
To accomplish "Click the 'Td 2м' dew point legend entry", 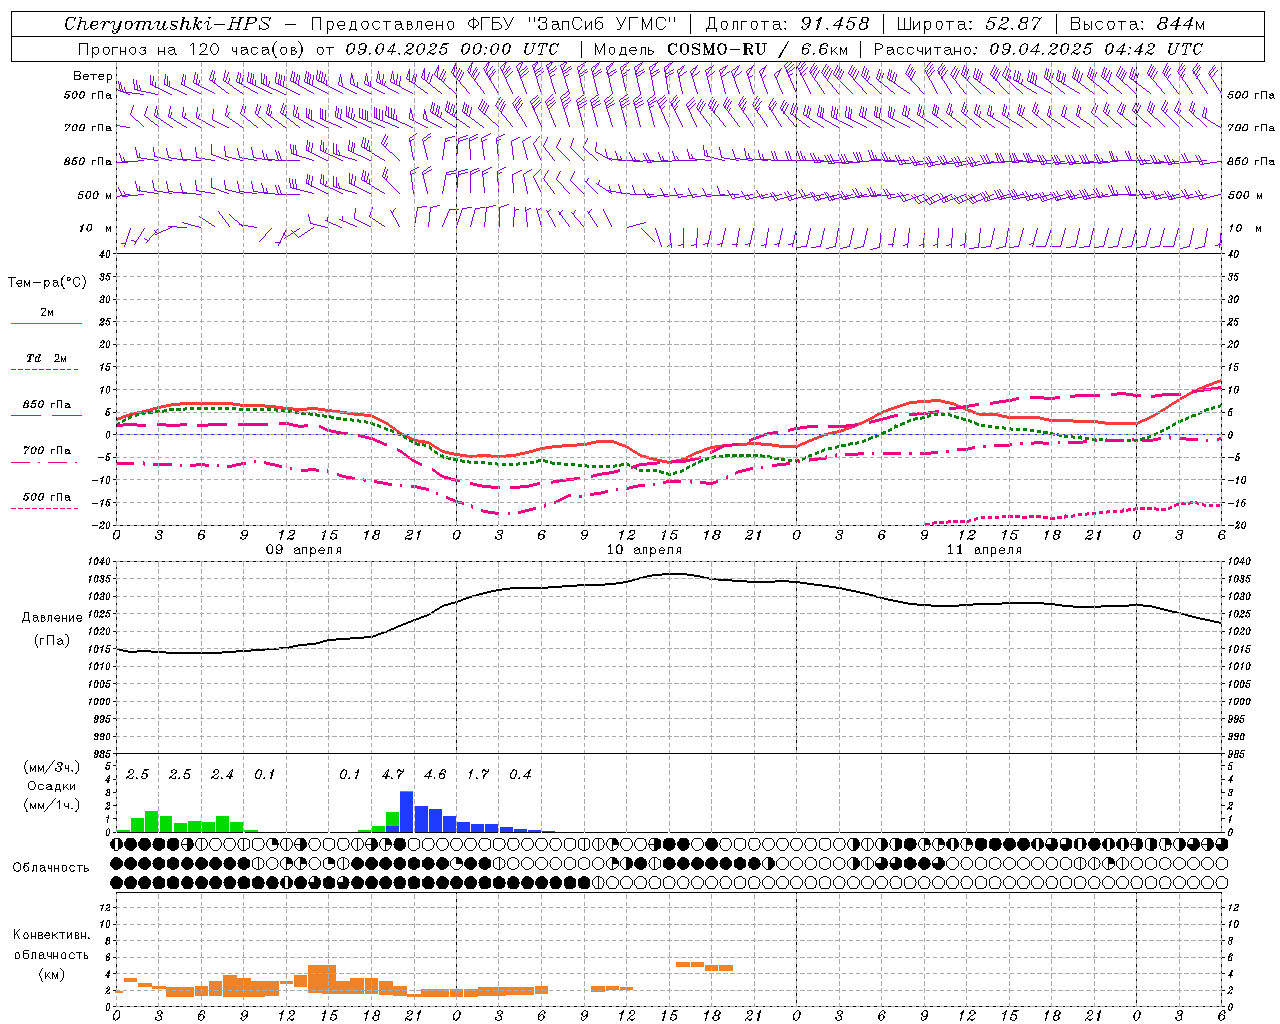I will 46,358.
